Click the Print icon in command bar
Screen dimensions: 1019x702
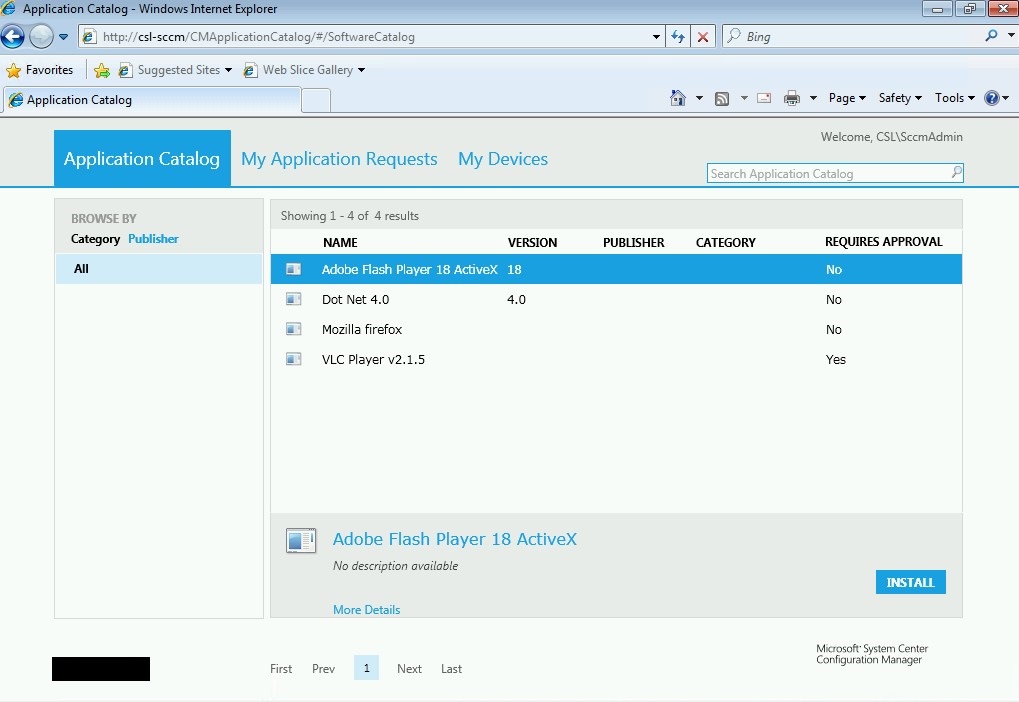[x=792, y=98]
